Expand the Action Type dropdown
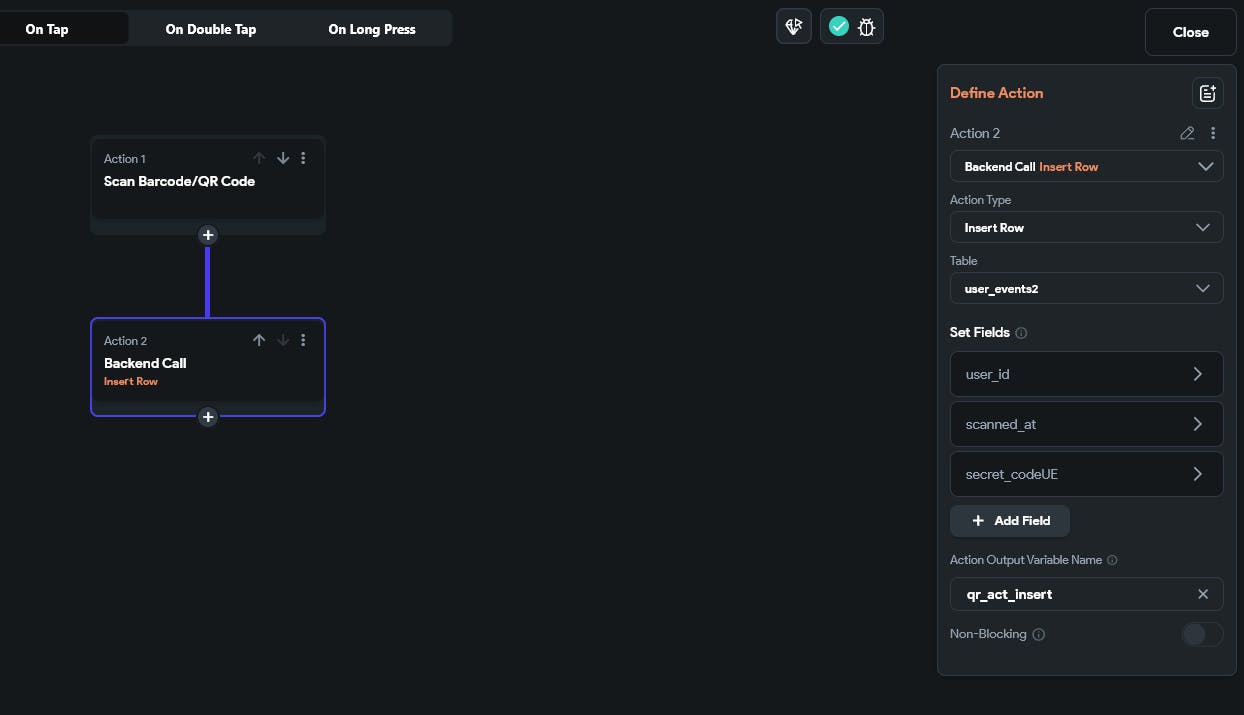 tap(1086, 228)
